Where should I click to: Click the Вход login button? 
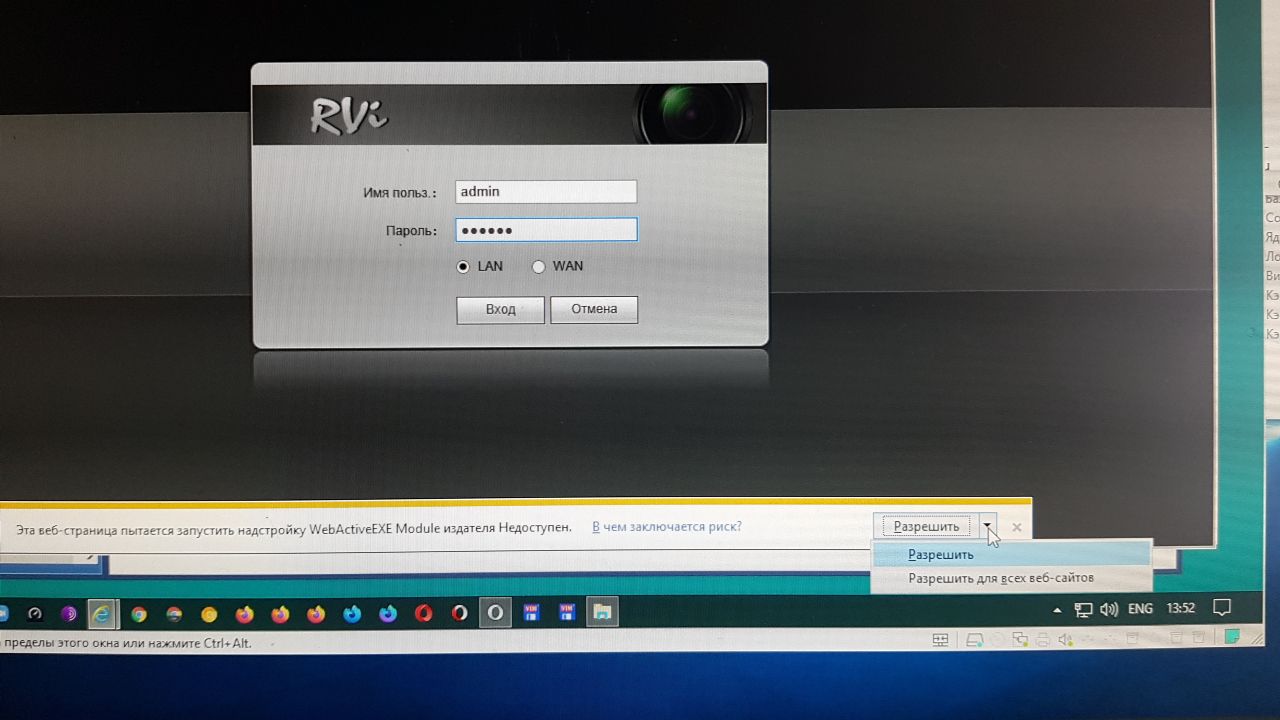click(x=500, y=310)
